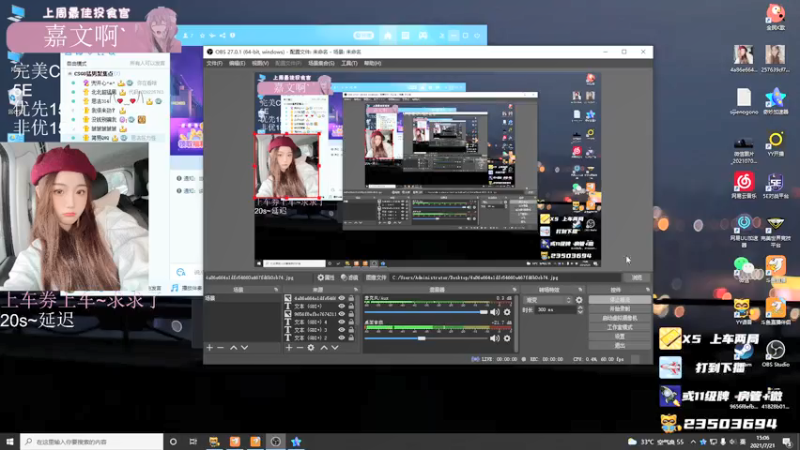Click 启动虚拟摄像机 virtual camera button
800x450 pixels.
click(x=619, y=318)
